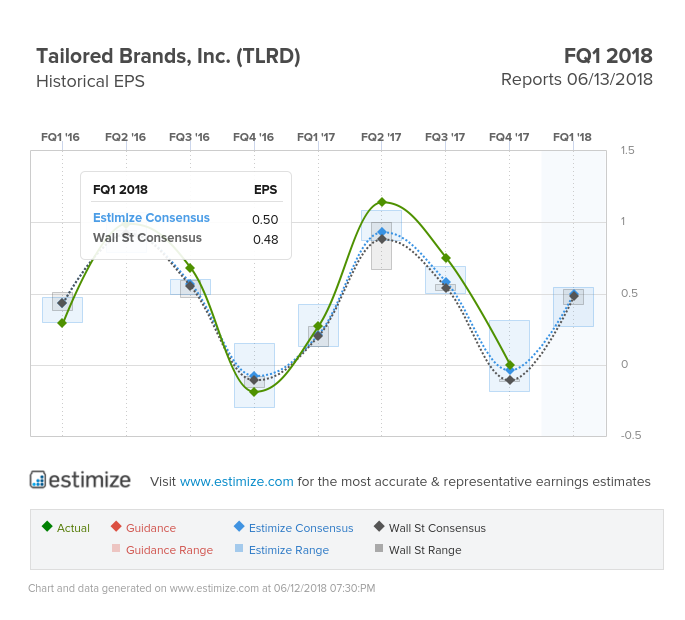Click the Actual legend label

click(x=73, y=528)
